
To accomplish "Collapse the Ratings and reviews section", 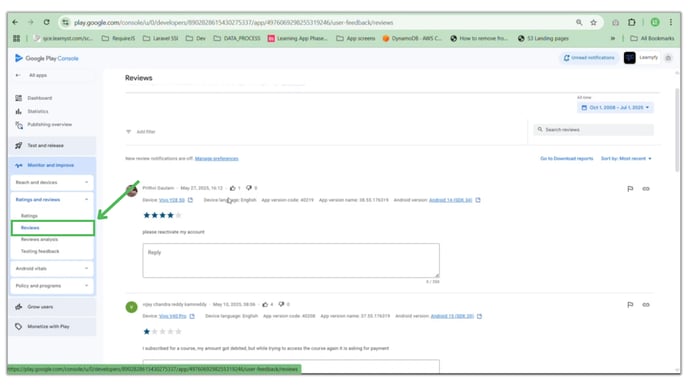I will click(x=52, y=200).
